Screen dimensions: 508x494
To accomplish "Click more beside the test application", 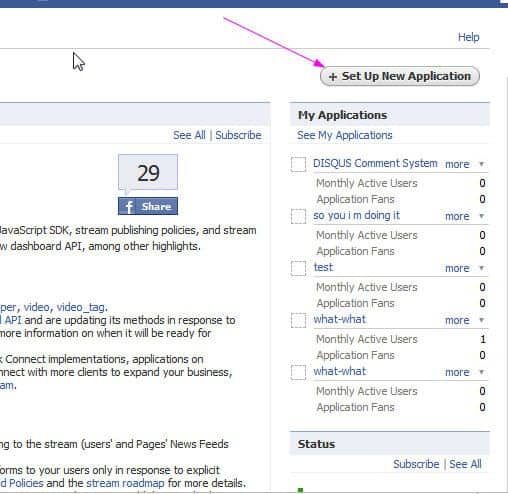I will [x=457, y=268].
